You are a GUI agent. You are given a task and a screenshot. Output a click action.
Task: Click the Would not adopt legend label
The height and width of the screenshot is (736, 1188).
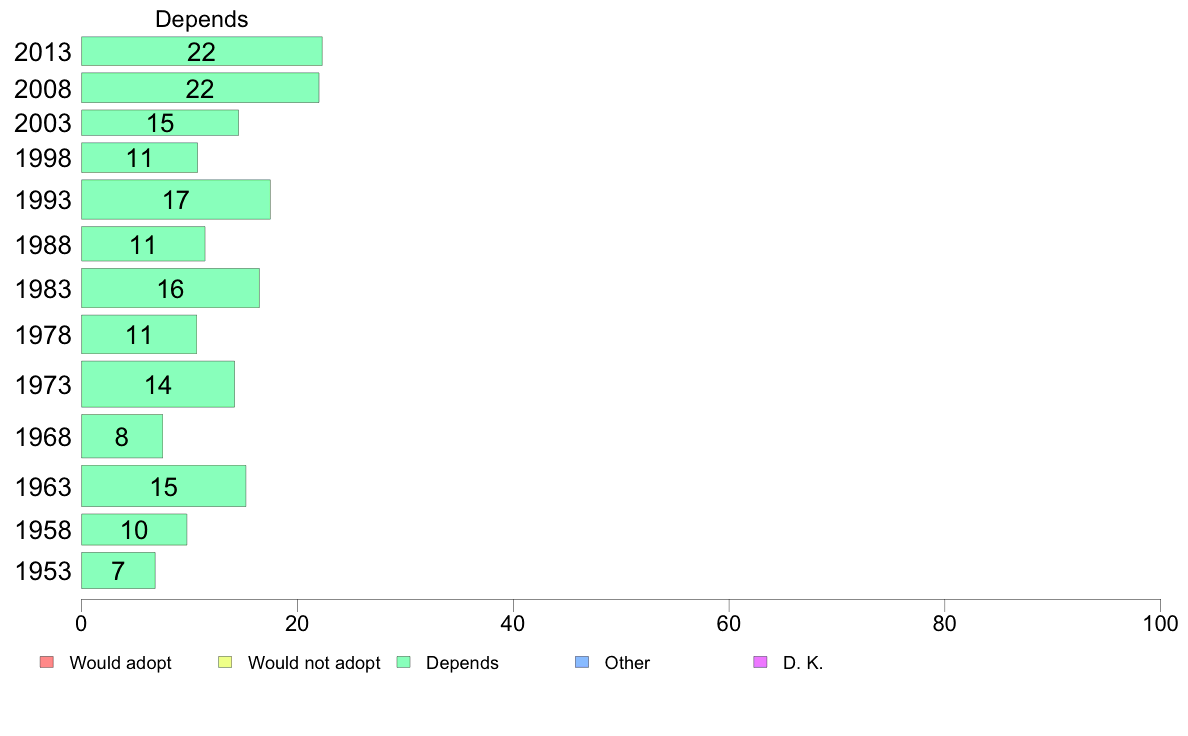tap(314, 662)
